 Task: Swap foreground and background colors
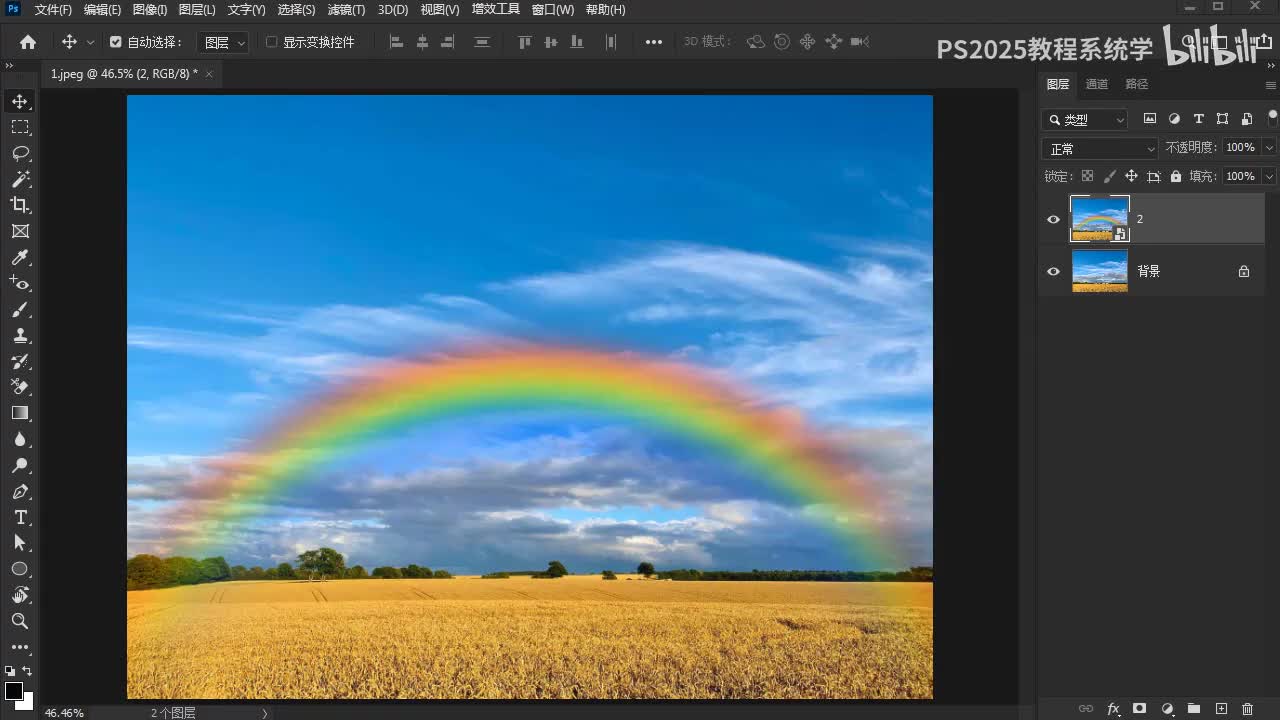coord(27,671)
